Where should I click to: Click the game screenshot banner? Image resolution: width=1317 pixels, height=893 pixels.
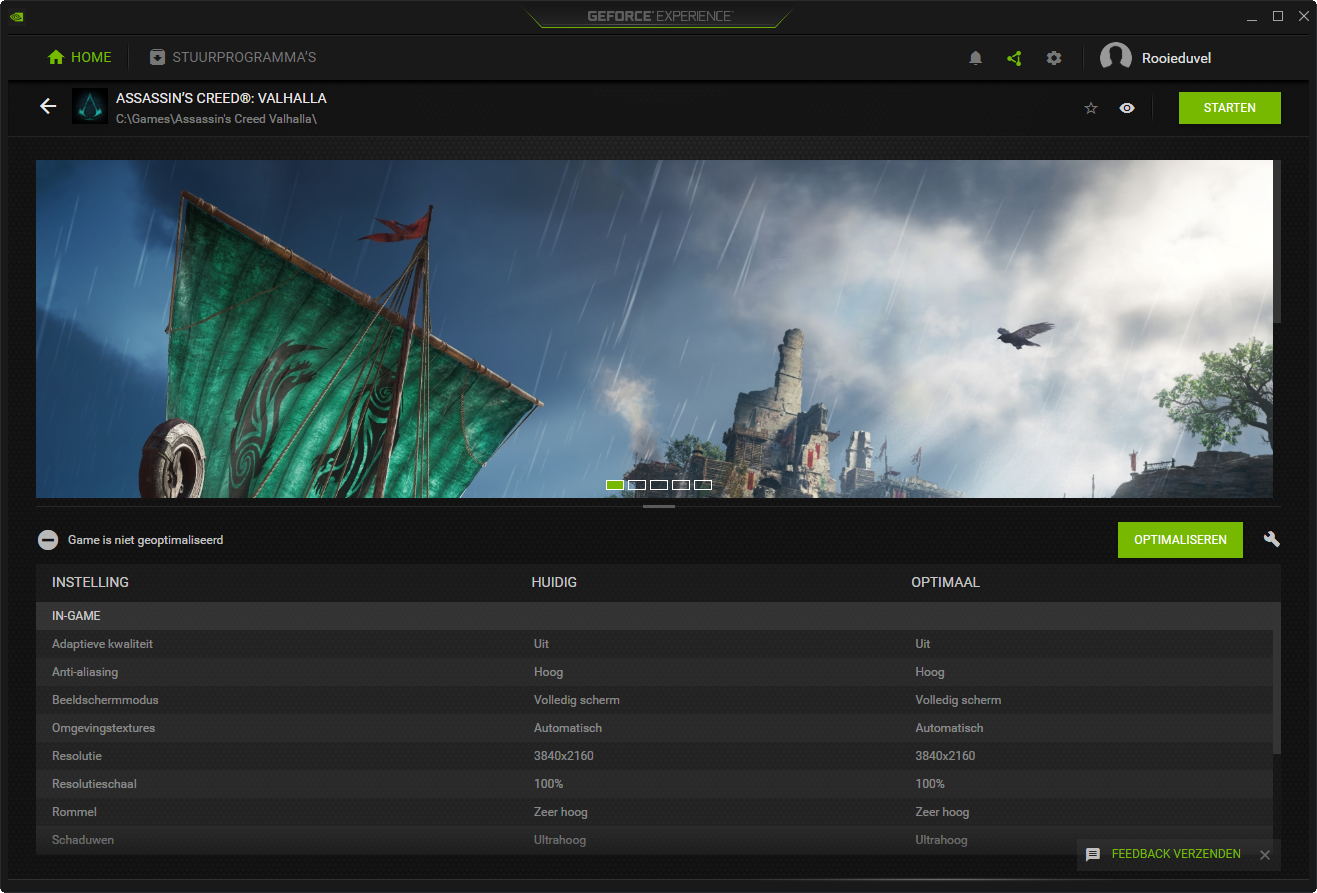coord(654,329)
